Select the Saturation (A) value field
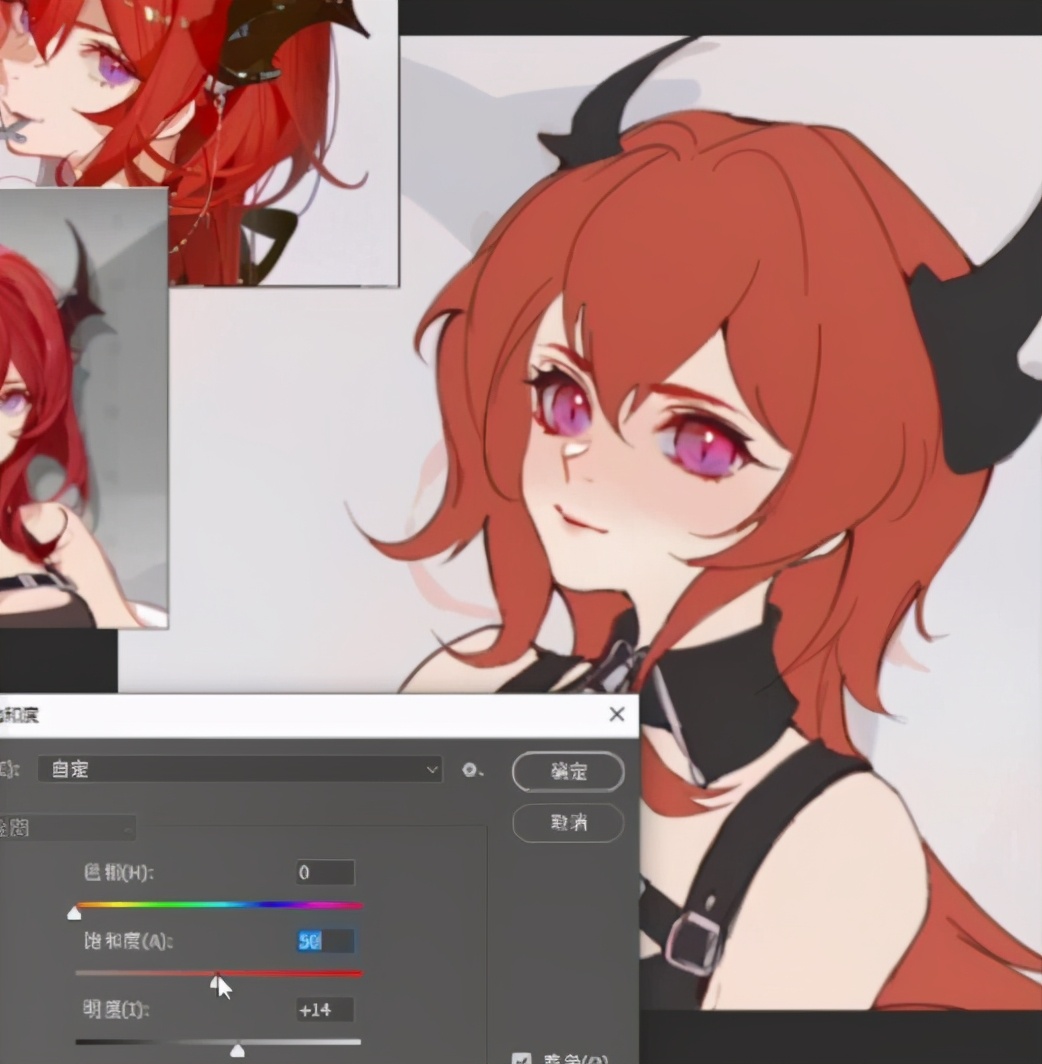1042x1064 pixels. coord(325,941)
